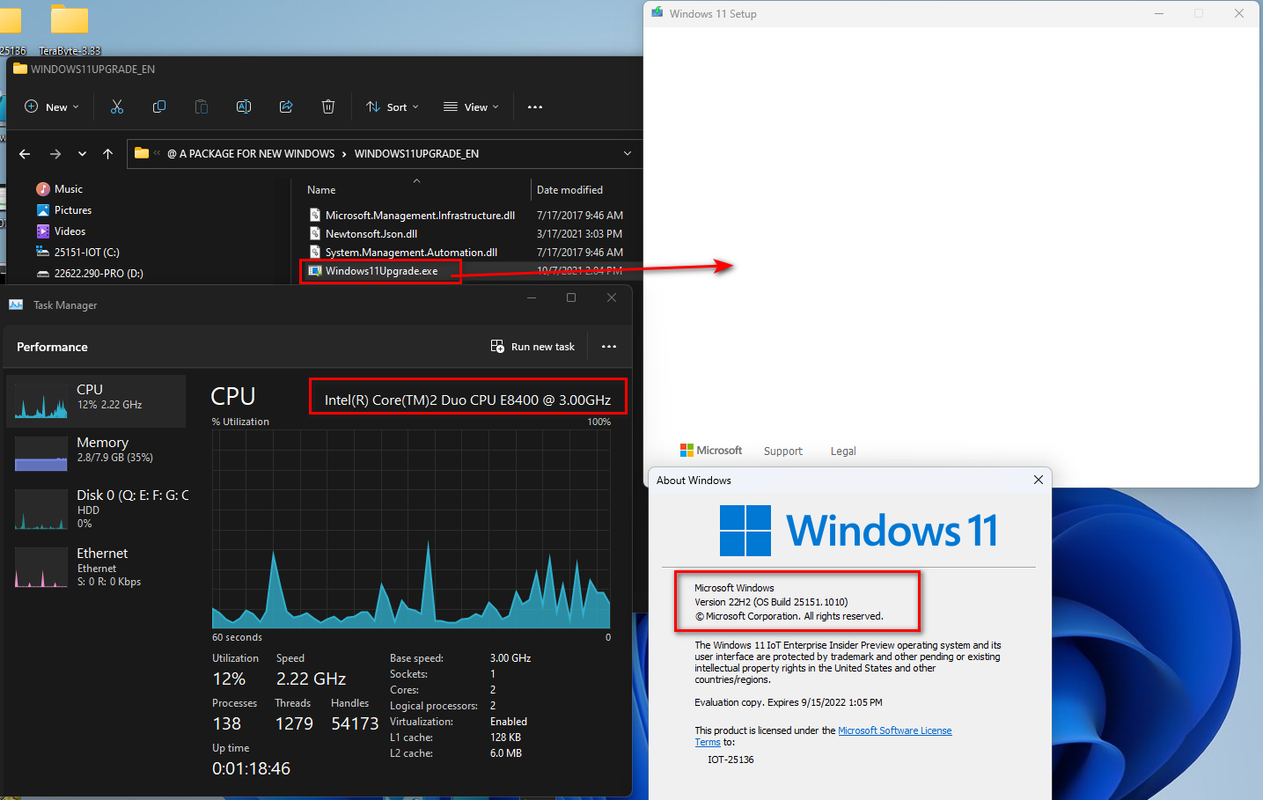Open the New dropdown in File Explorer
The image size is (1263, 800).
[x=51, y=107]
